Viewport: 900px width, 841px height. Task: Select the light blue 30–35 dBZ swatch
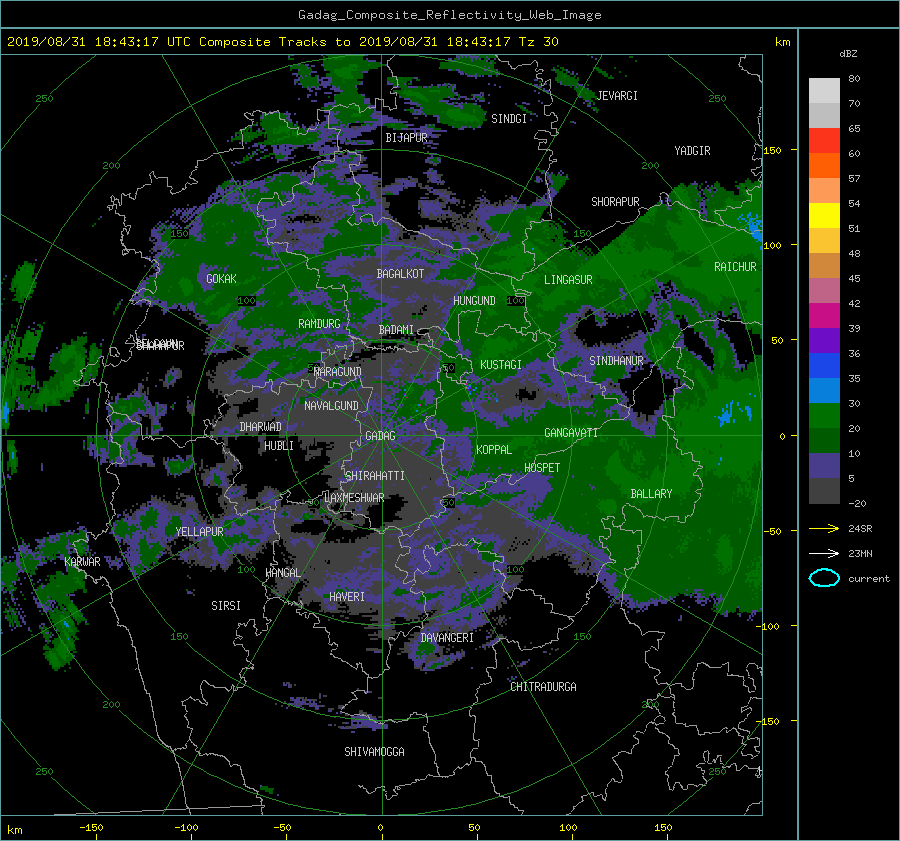click(x=824, y=391)
